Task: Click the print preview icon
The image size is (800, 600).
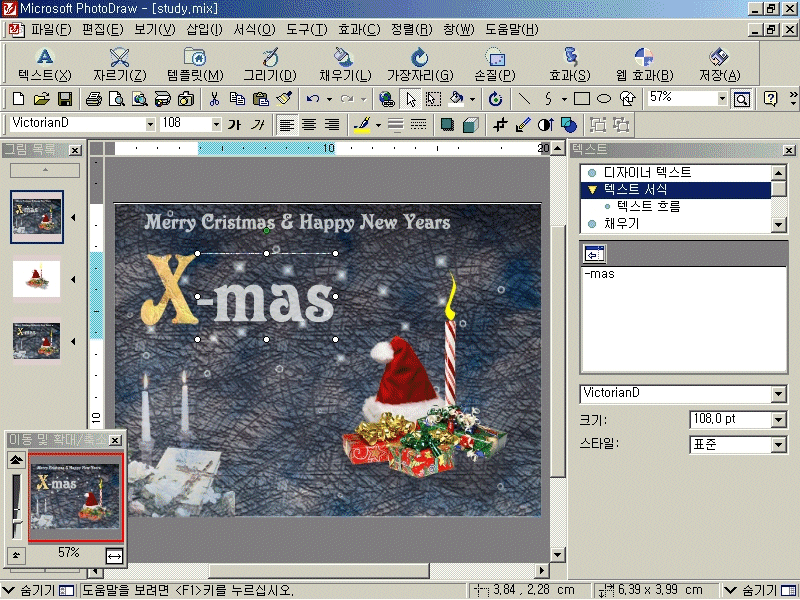Action: tap(117, 98)
